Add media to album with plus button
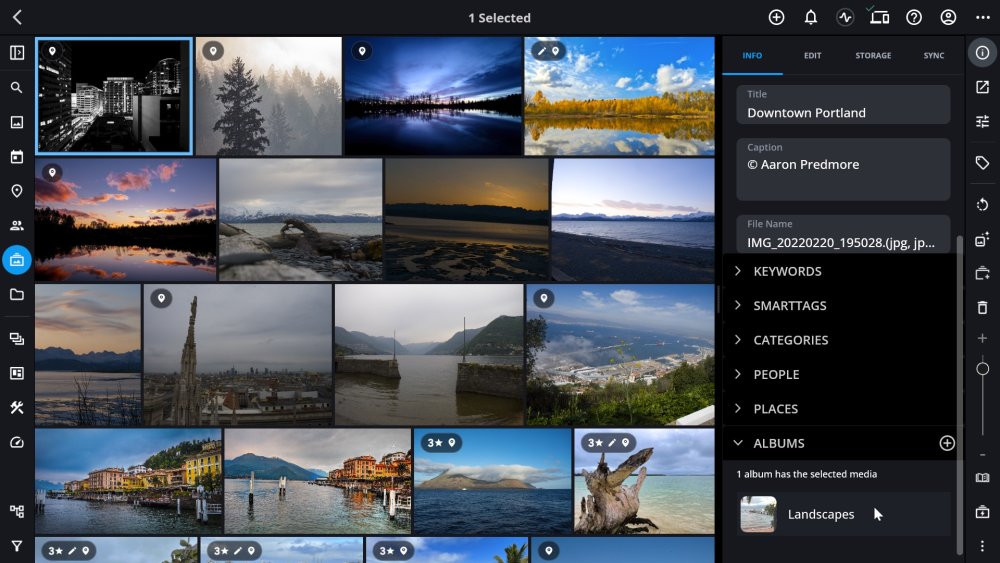Viewport: 1000px width, 563px height. pos(947,442)
